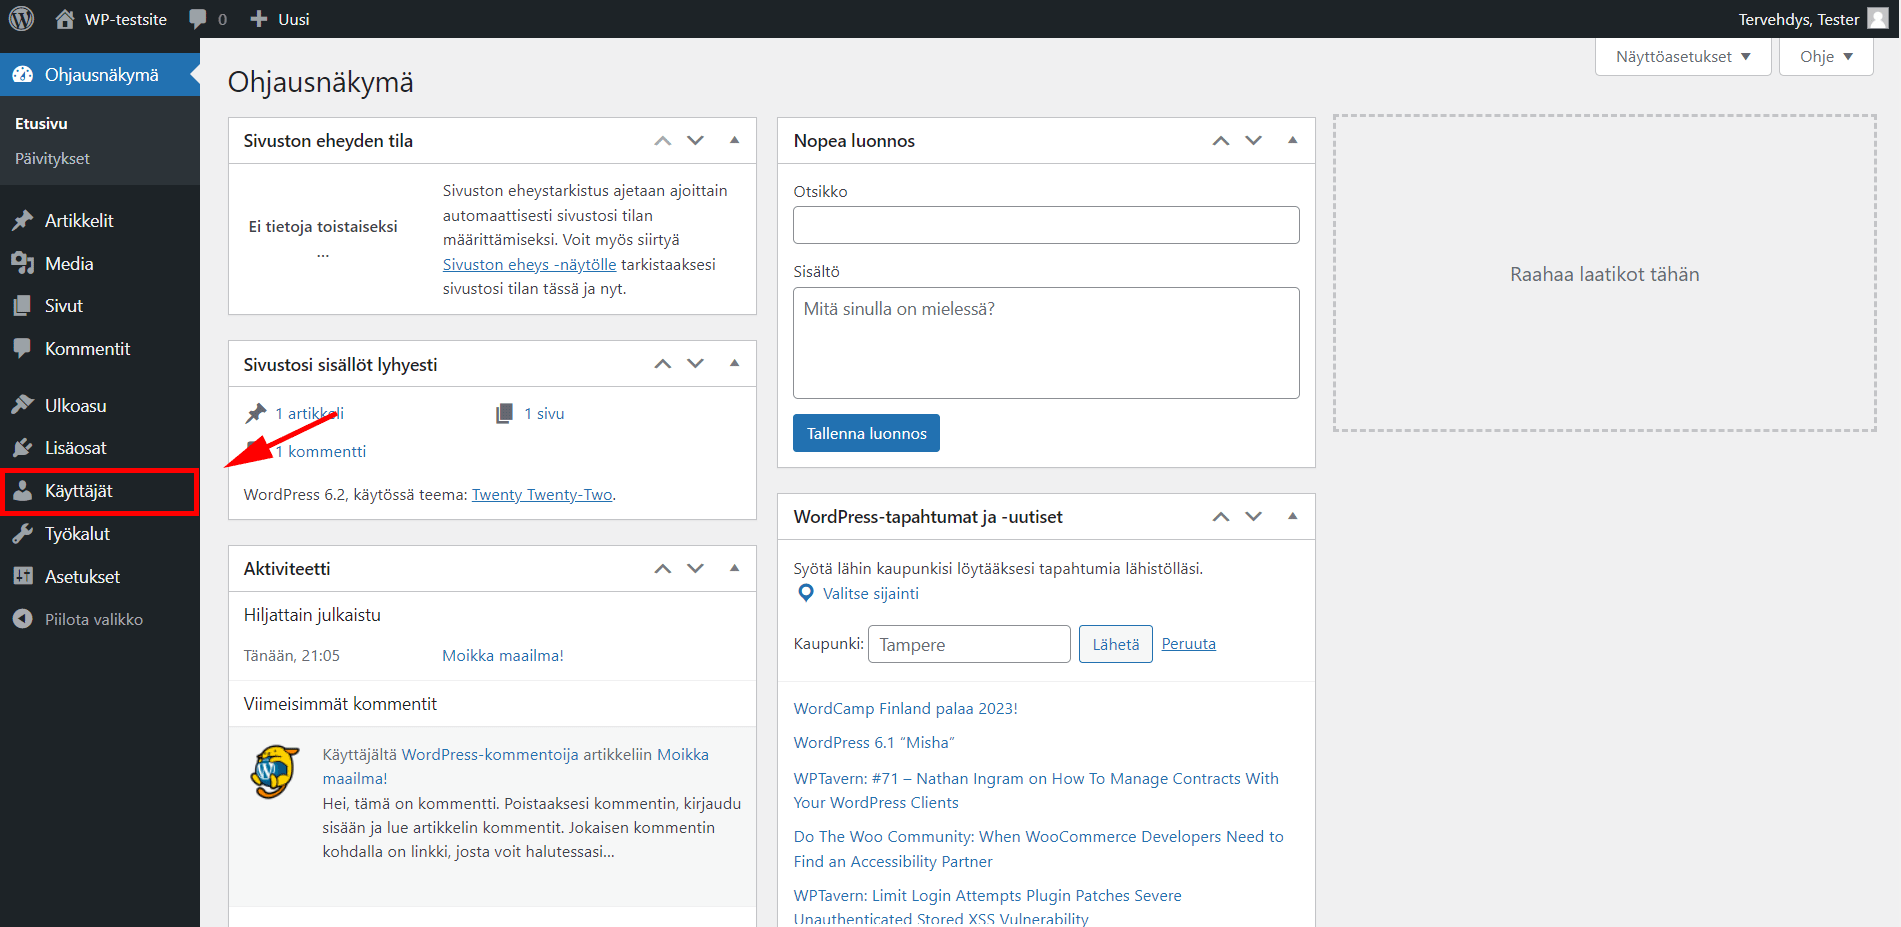
Task: Open Sivuston eheys -näytölle link
Action: click(x=530, y=265)
